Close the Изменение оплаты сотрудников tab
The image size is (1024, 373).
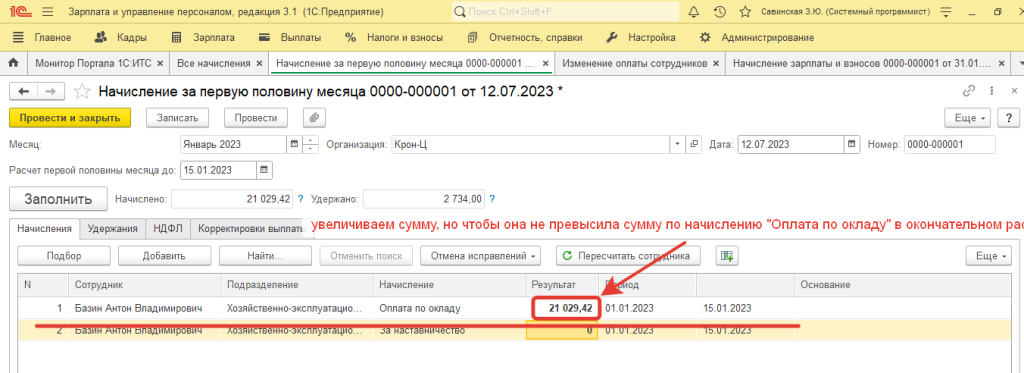point(716,63)
